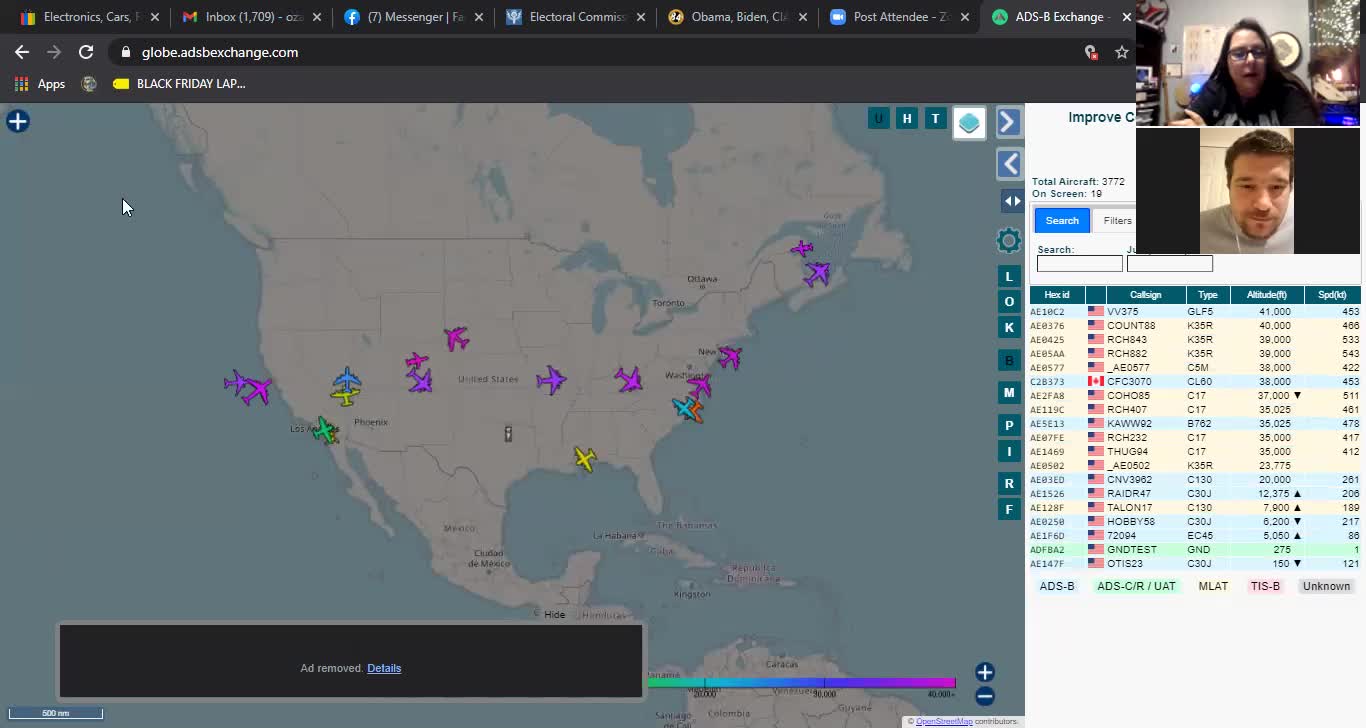
Task: Reload the page with refresh icon
Action: pos(86,52)
